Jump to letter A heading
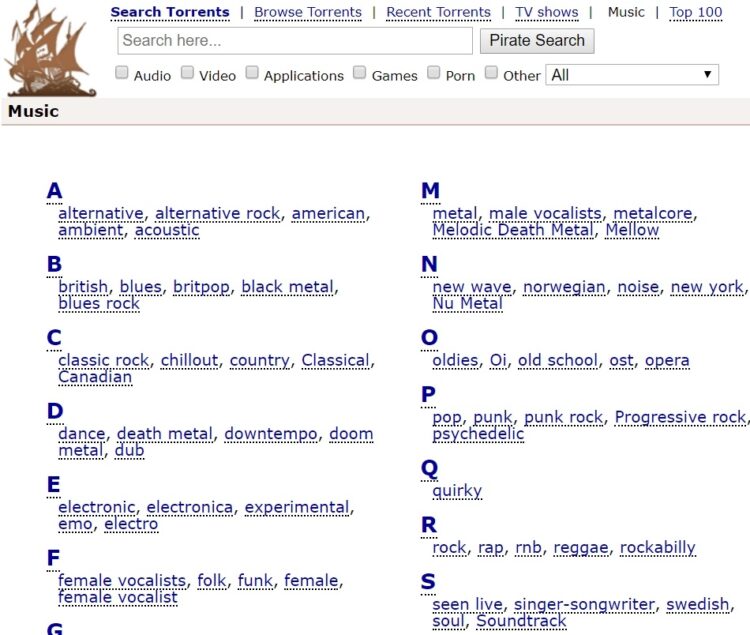 tap(55, 191)
